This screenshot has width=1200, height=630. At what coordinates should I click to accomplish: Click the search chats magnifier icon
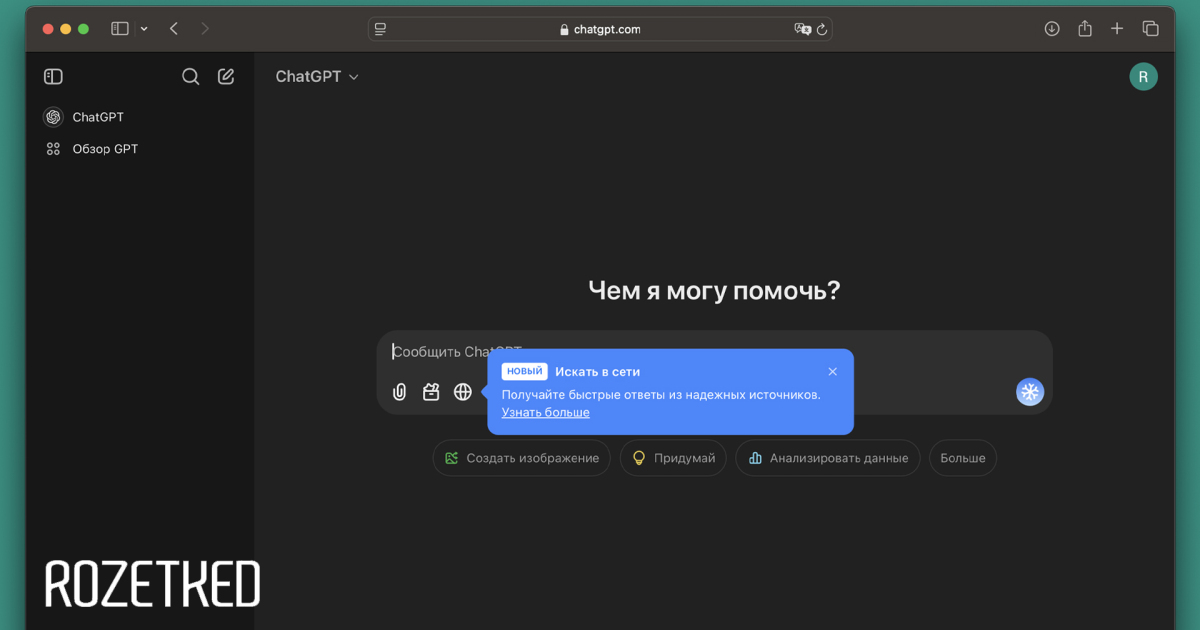[x=190, y=77]
